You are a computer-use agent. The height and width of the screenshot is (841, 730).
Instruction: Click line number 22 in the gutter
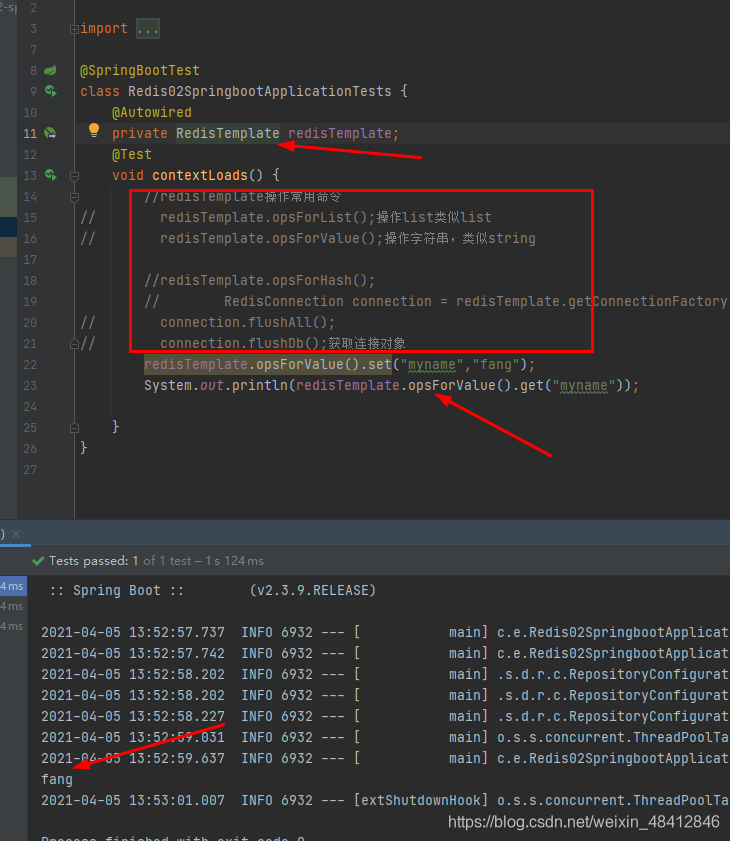click(30, 365)
